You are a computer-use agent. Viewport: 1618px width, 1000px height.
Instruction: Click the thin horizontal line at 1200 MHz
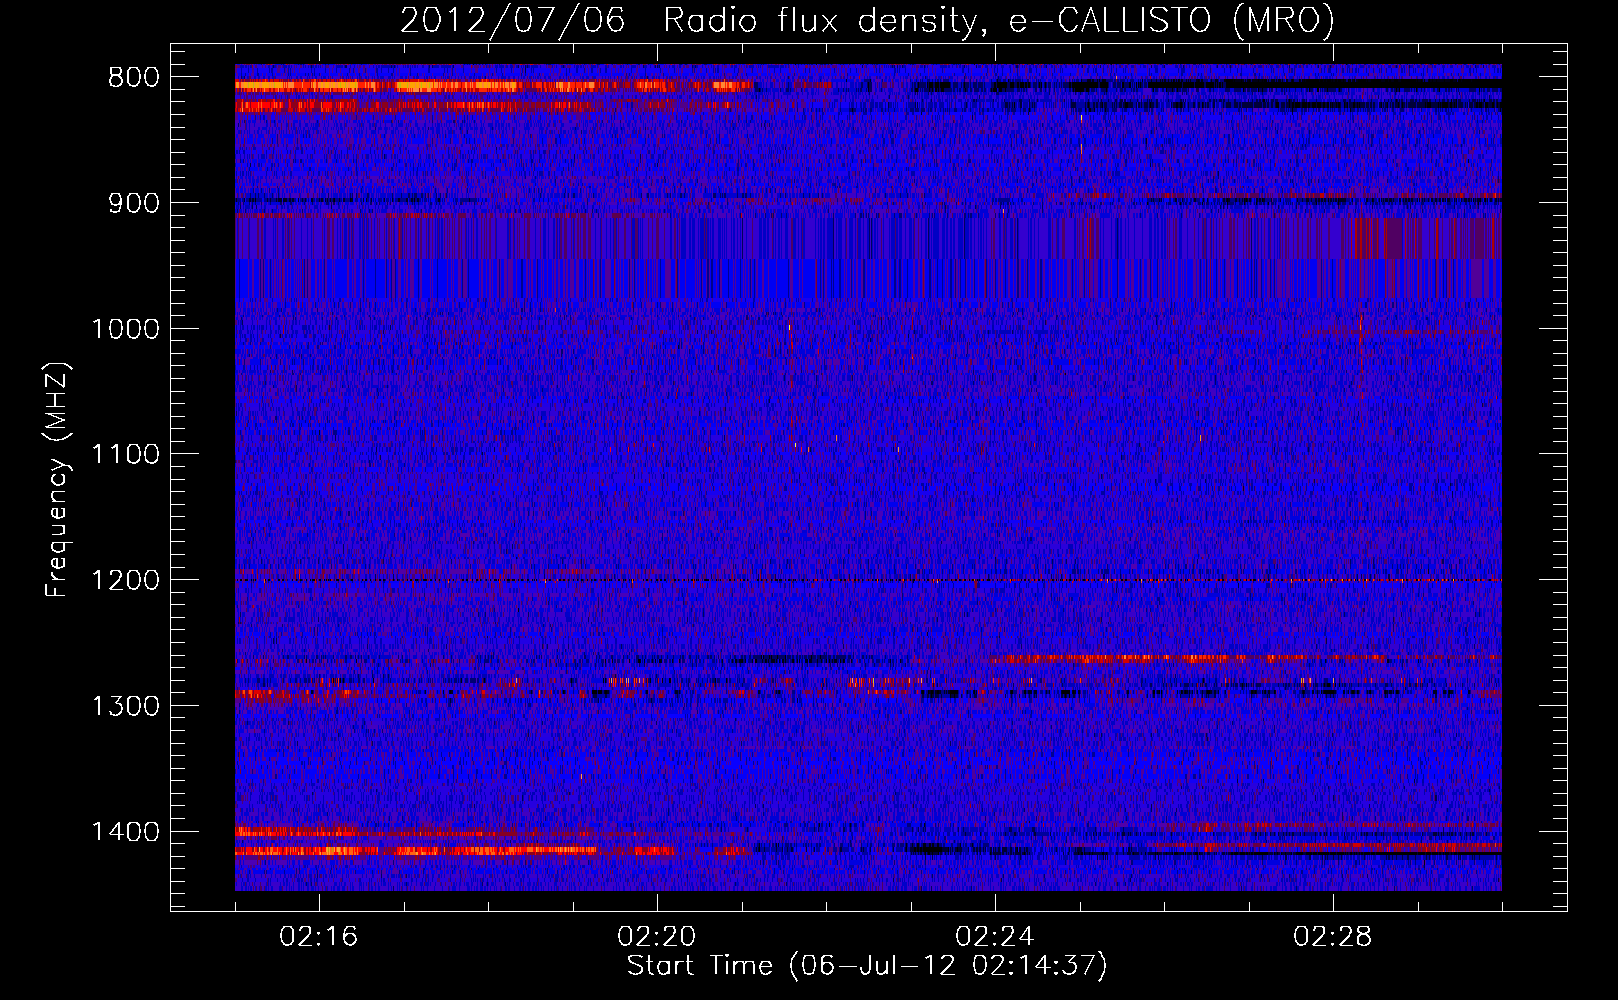click(868, 580)
